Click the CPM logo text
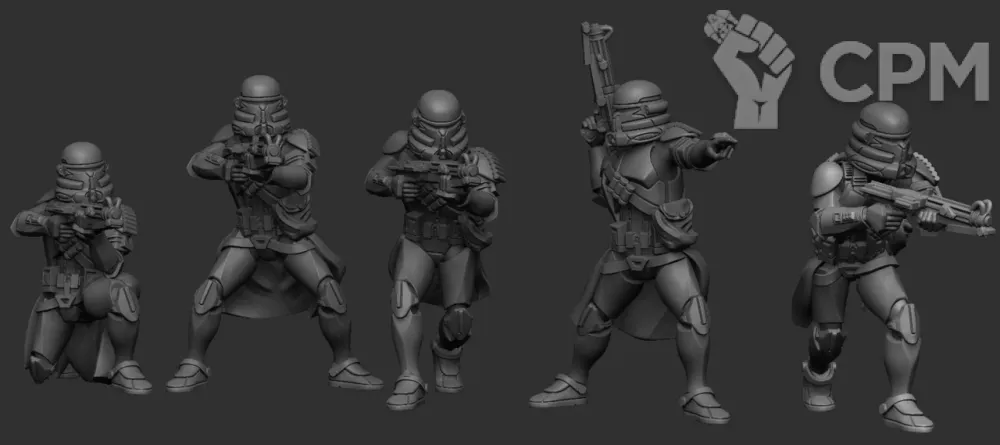 902,73
